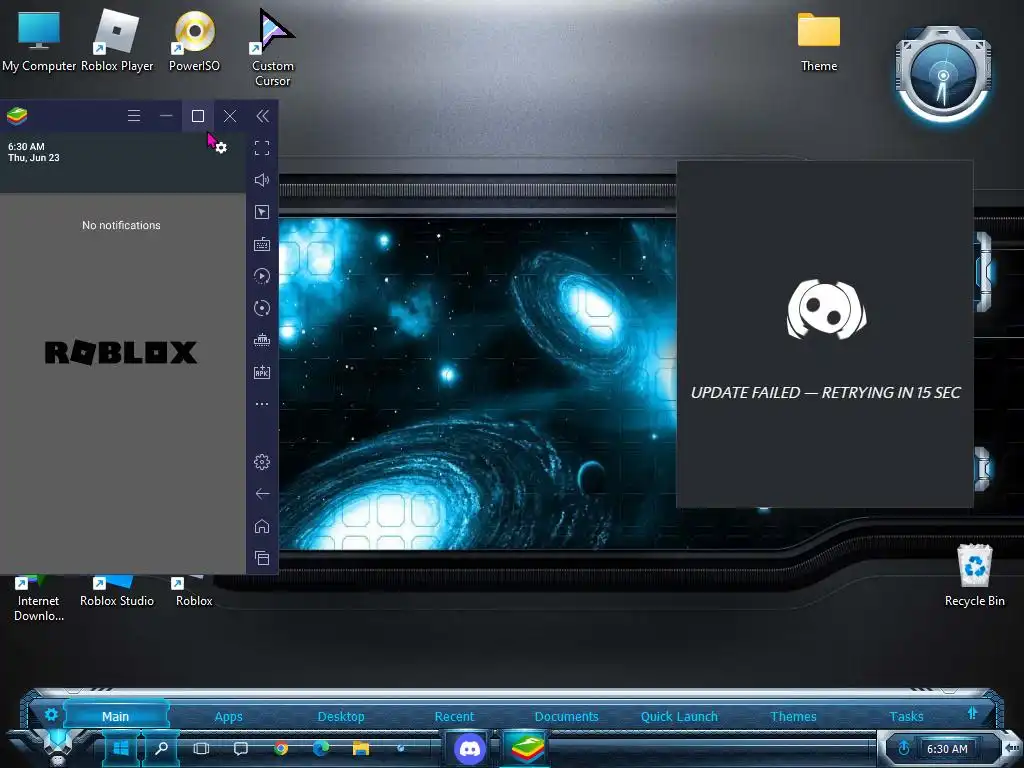Image resolution: width=1024 pixels, height=768 pixels.
Task: Collapse BlueStacks side toolbar with double chevron
Action: (x=263, y=116)
